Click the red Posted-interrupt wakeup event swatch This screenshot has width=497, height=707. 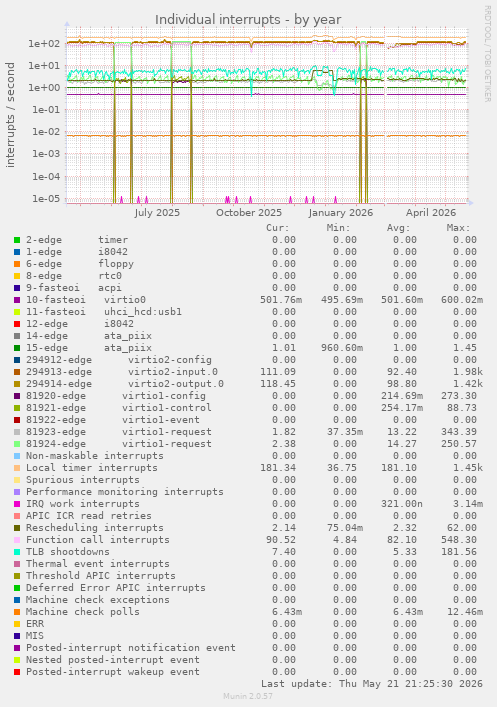(17, 672)
